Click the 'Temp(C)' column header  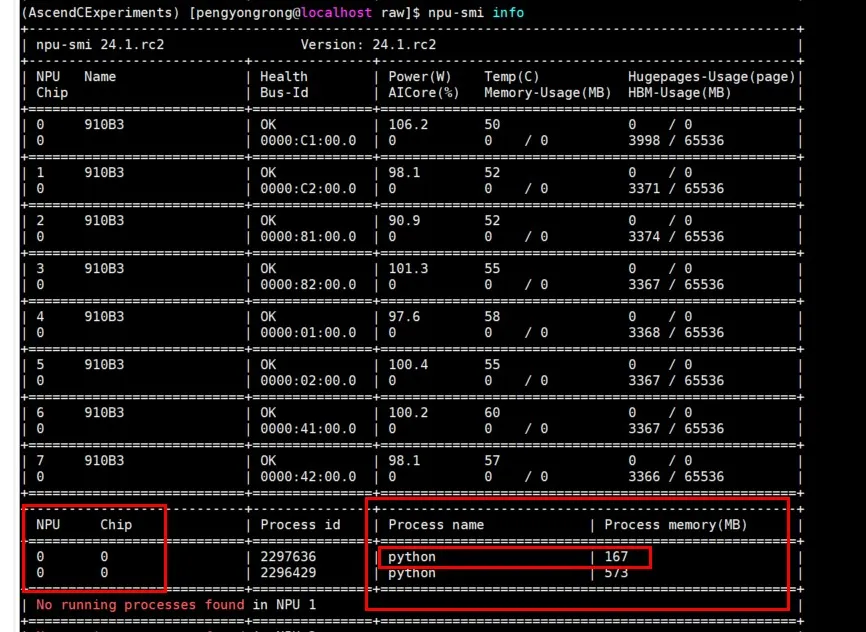coord(511,76)
